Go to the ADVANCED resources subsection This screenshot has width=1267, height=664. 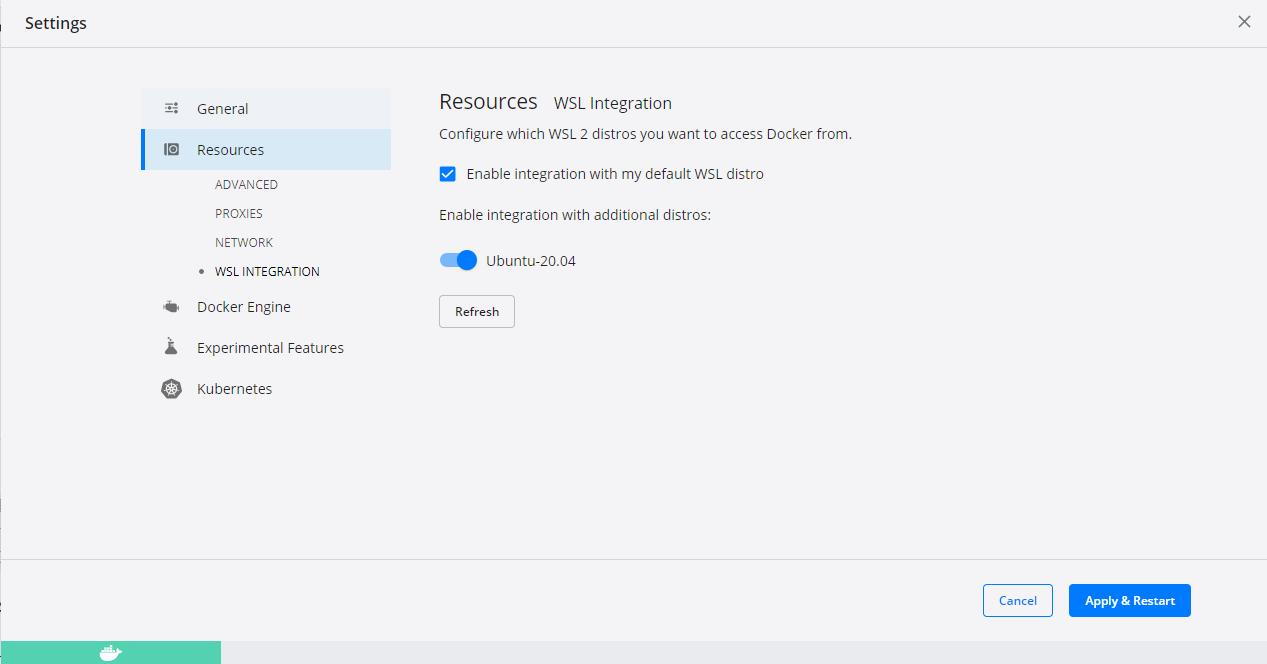pos(246,185)
